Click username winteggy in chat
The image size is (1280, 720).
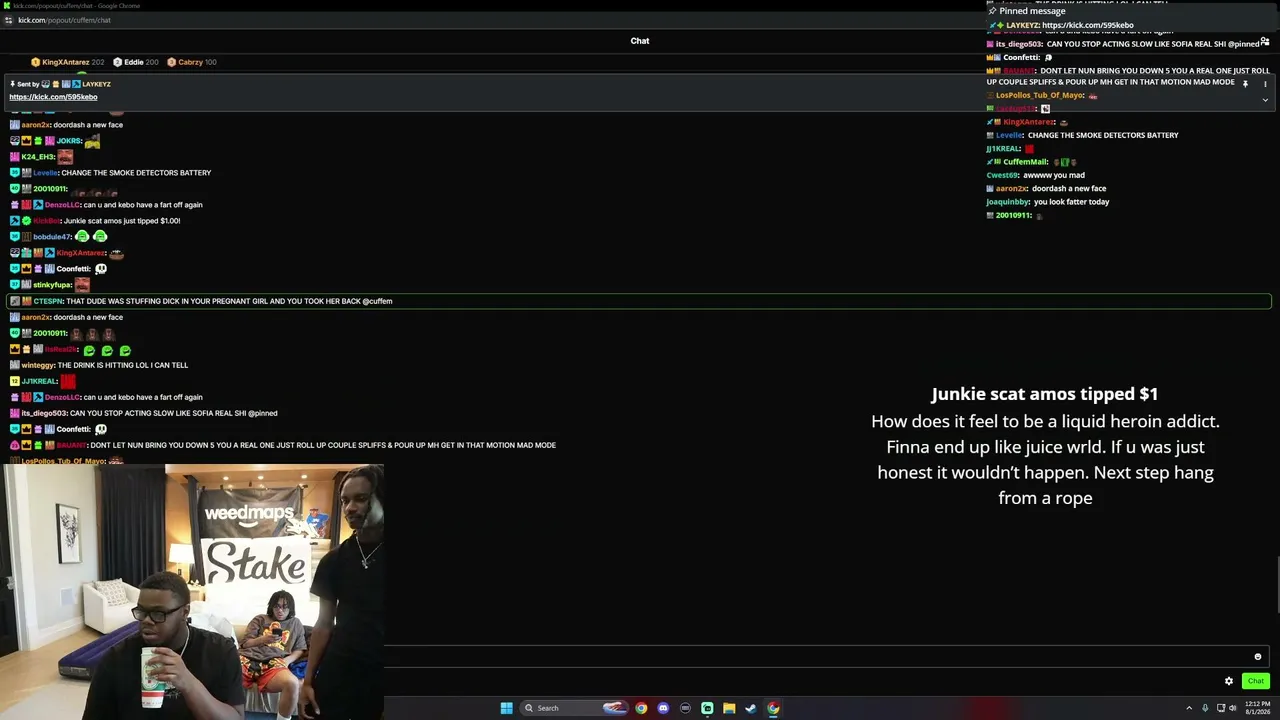pyautogui.click(x=38, y=365)
